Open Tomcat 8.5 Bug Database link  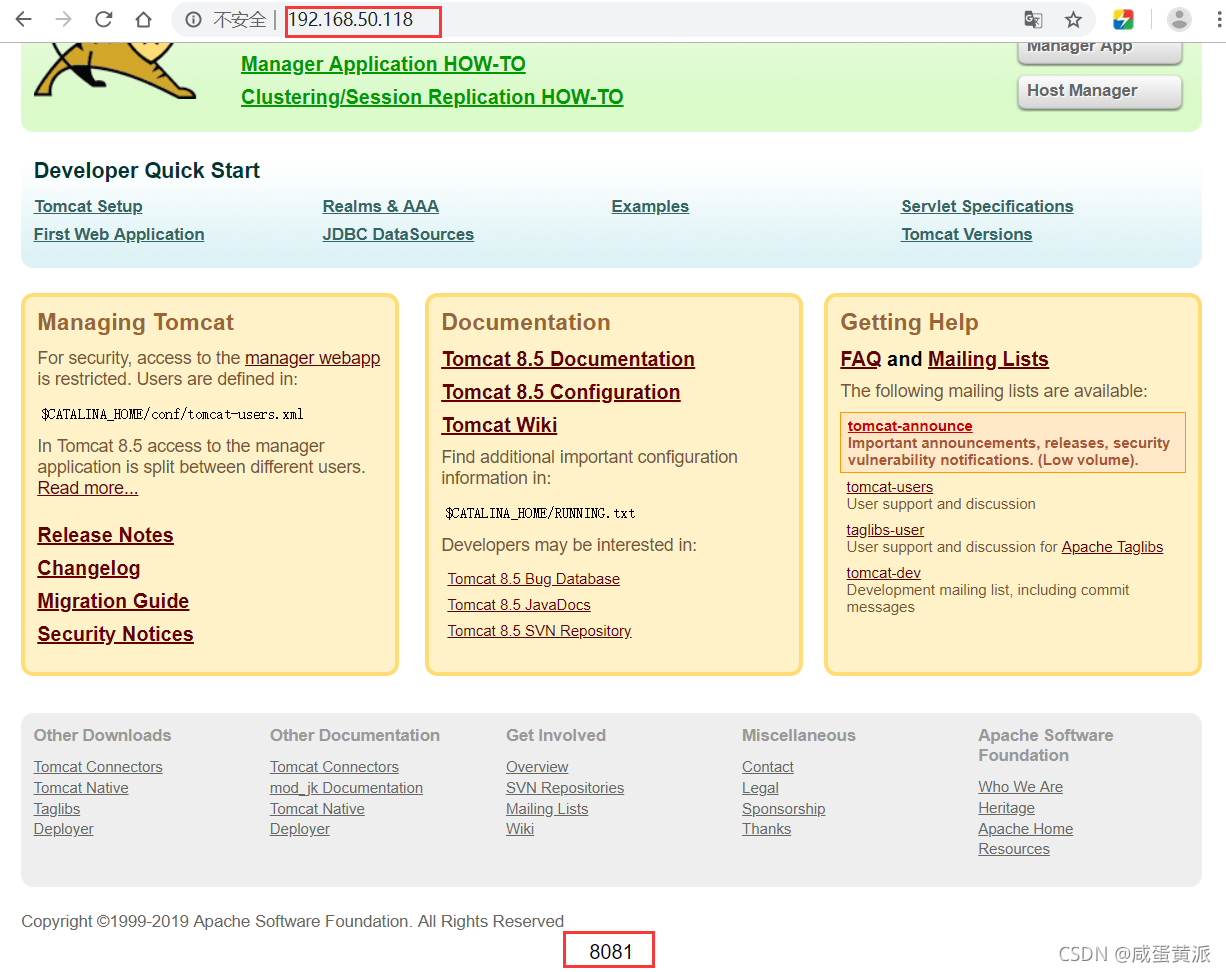click(533, 579)
